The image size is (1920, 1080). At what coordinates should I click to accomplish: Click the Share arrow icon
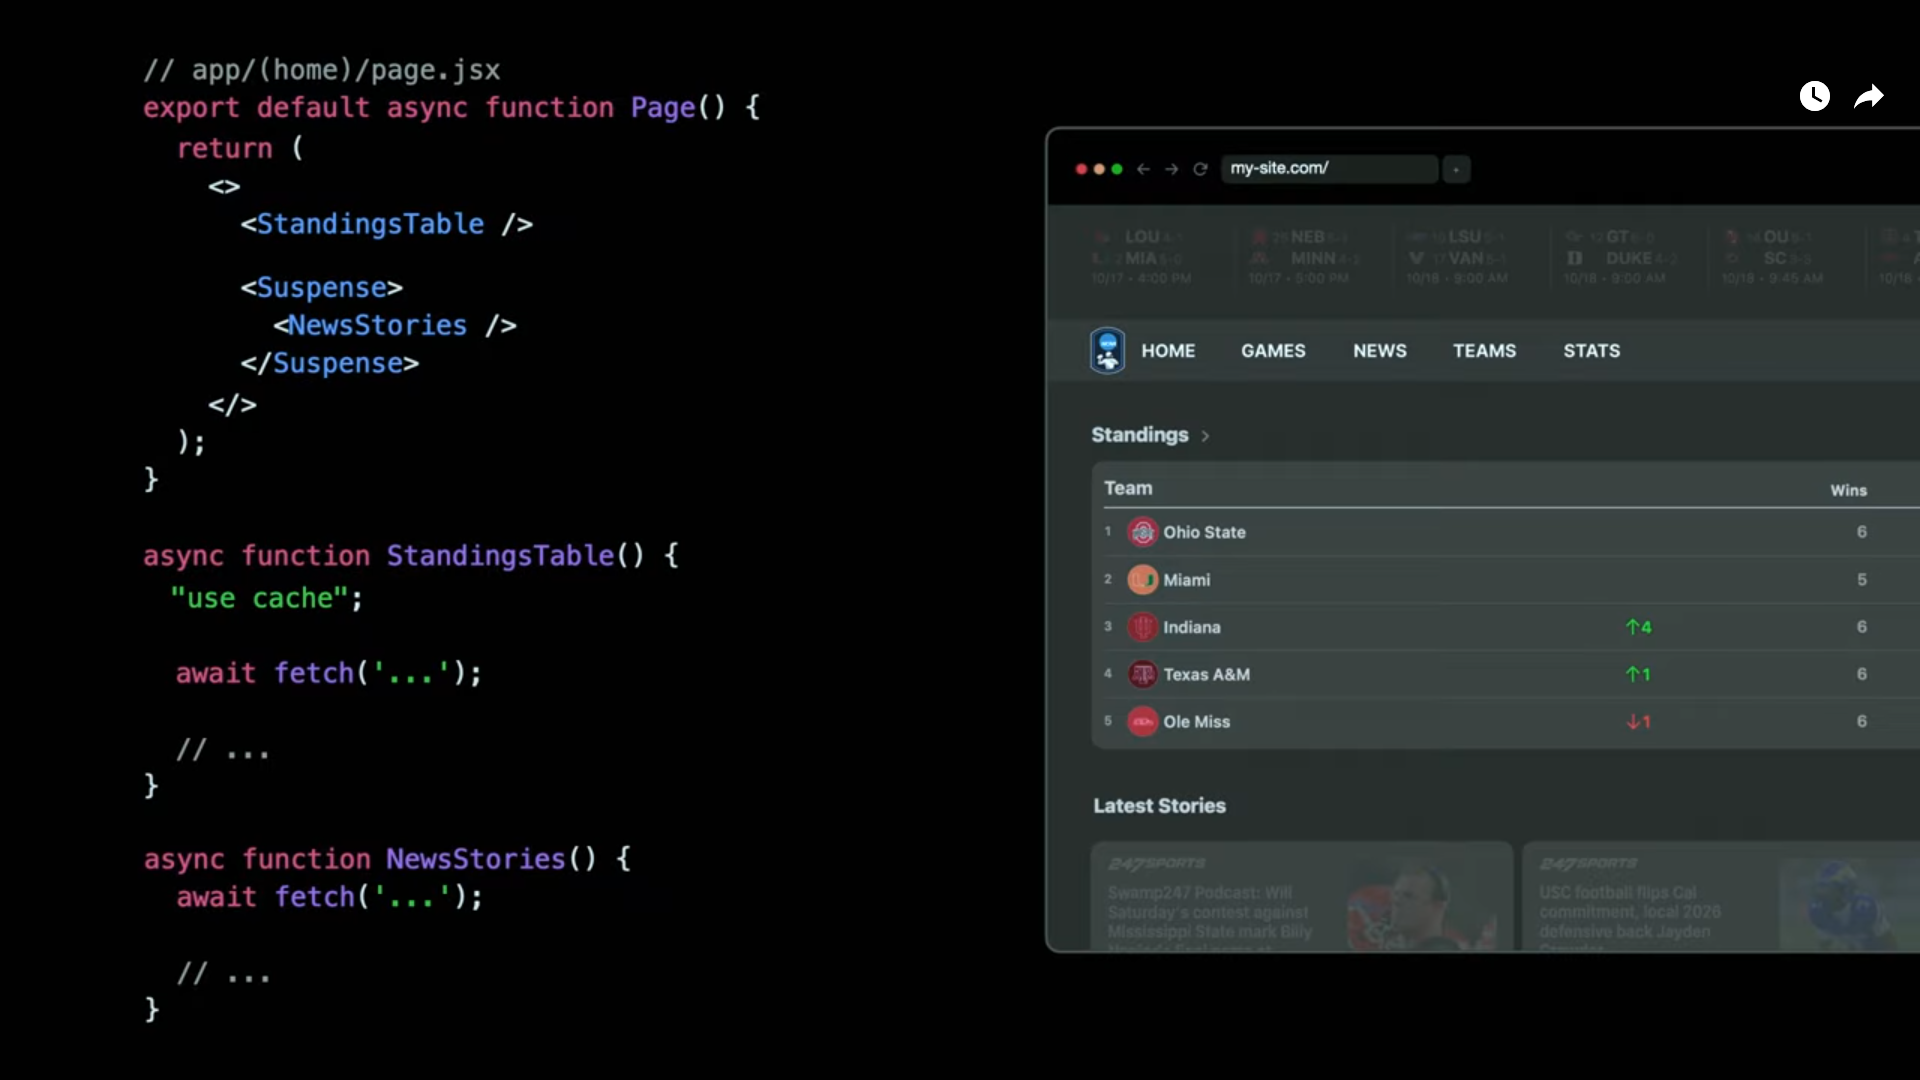(x=1868, y=96)
